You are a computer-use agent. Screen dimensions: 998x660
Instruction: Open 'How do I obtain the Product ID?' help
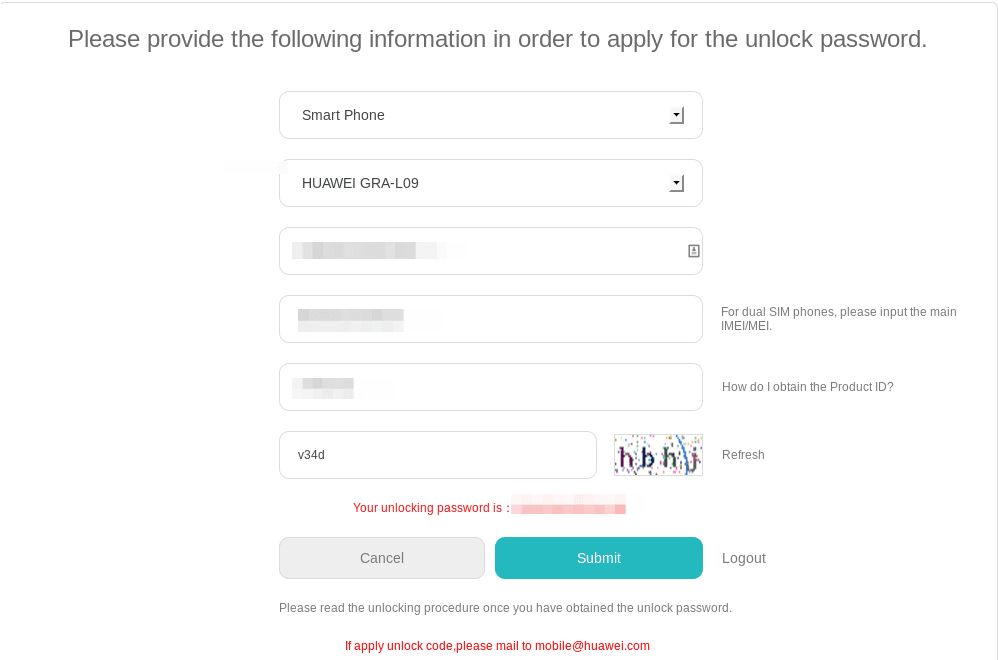tap(807, 387)
